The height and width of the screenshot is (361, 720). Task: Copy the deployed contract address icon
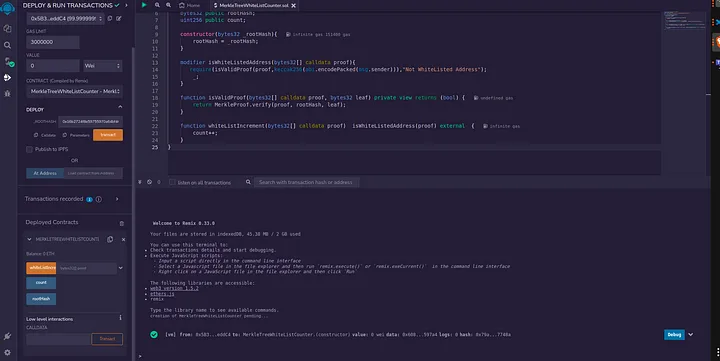click(x=110, y=239)
